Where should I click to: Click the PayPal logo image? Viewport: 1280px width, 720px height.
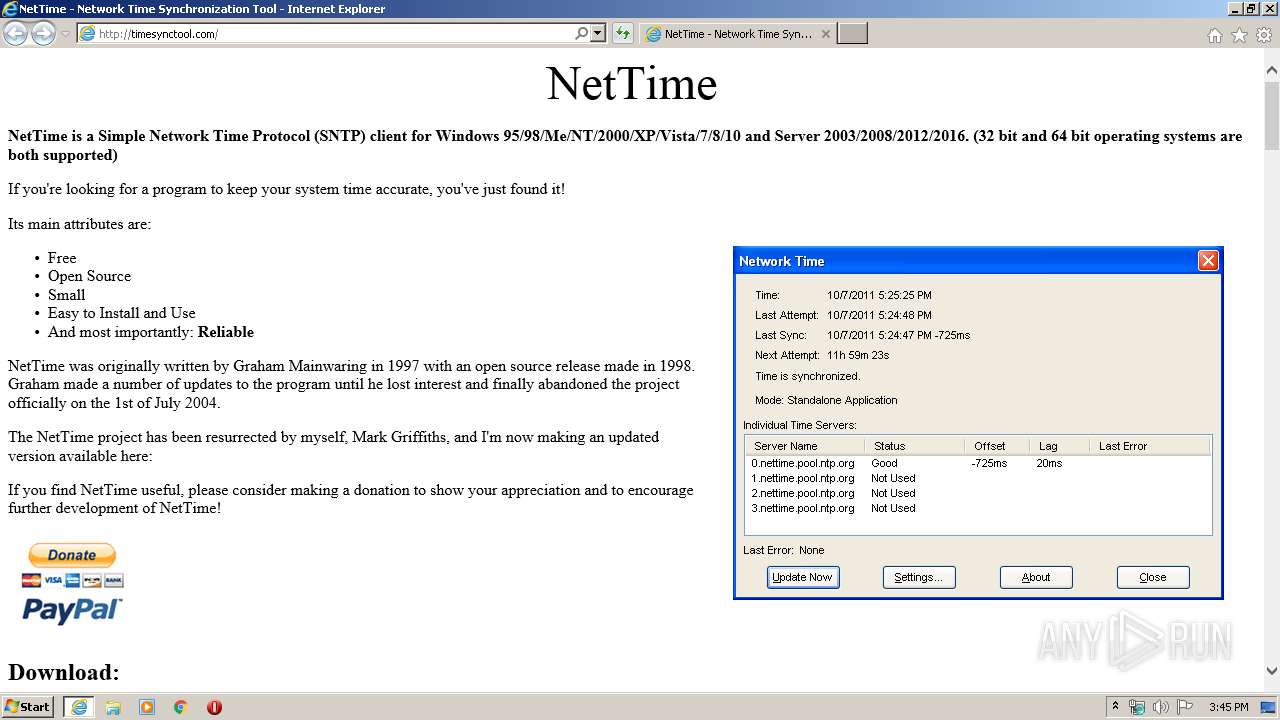tap(72, 611)
